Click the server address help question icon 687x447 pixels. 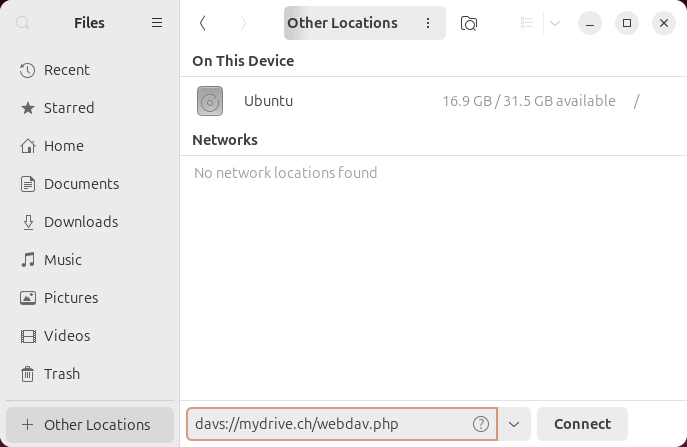[481, 424]
